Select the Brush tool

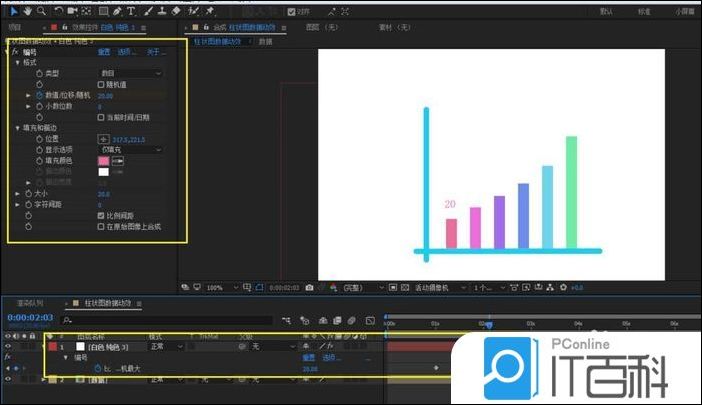(x=148, y=11)
